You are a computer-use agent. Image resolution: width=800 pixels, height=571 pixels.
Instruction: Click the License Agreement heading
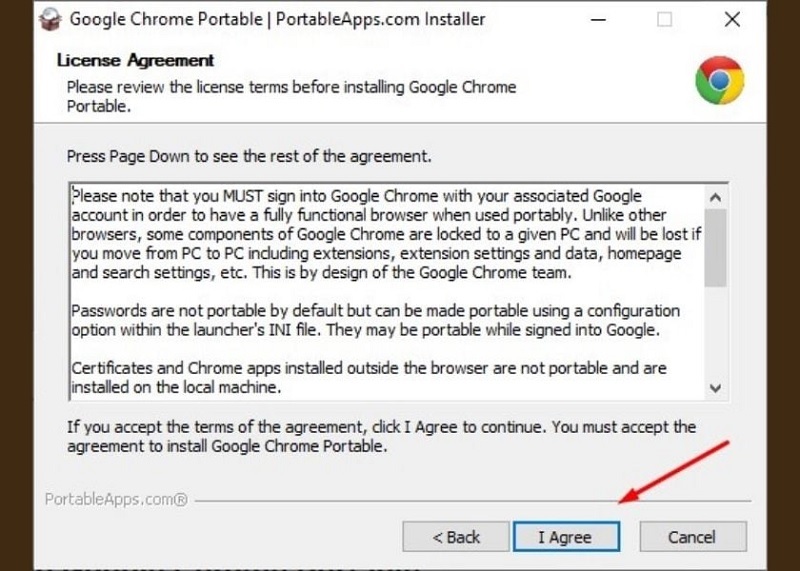click(136, 61)
